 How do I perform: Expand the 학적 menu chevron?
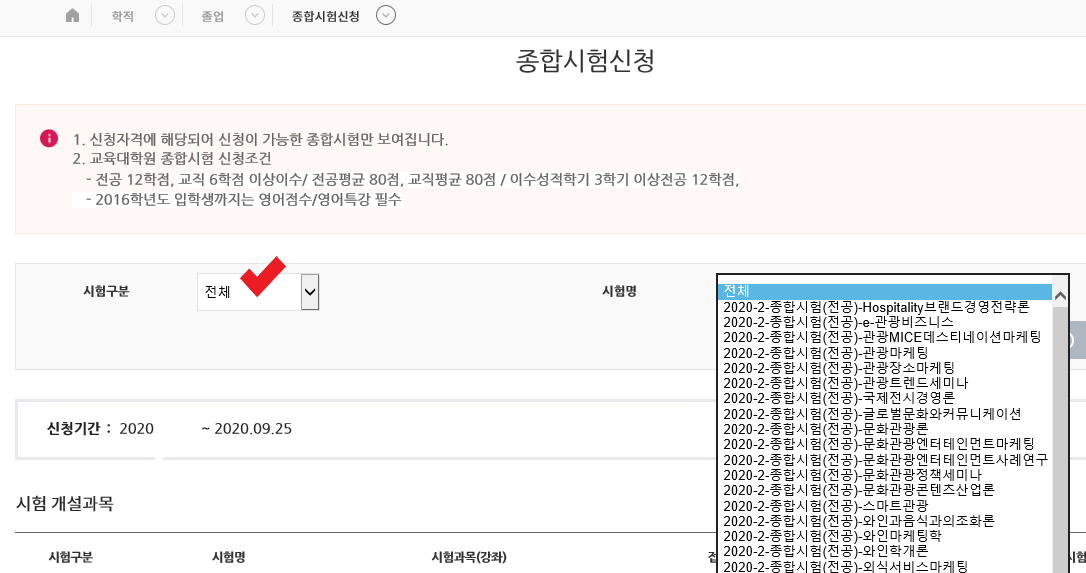pyautogui.click(x=165, y=16)
